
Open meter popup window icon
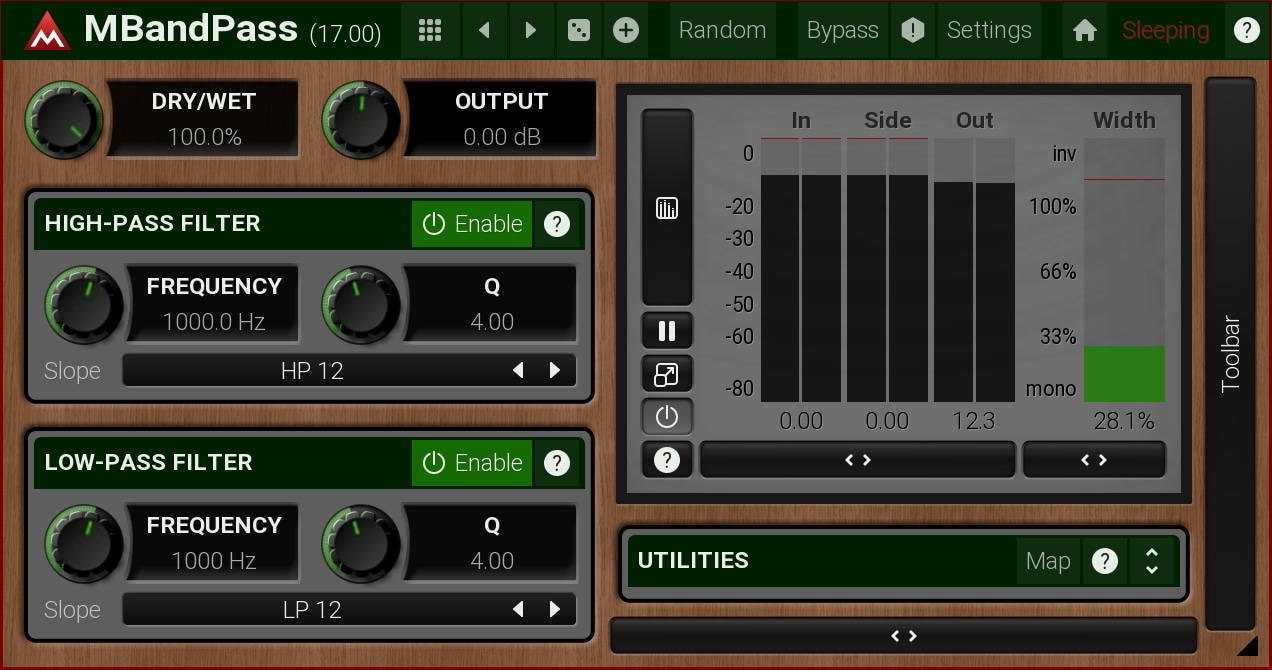click(667, 375)
